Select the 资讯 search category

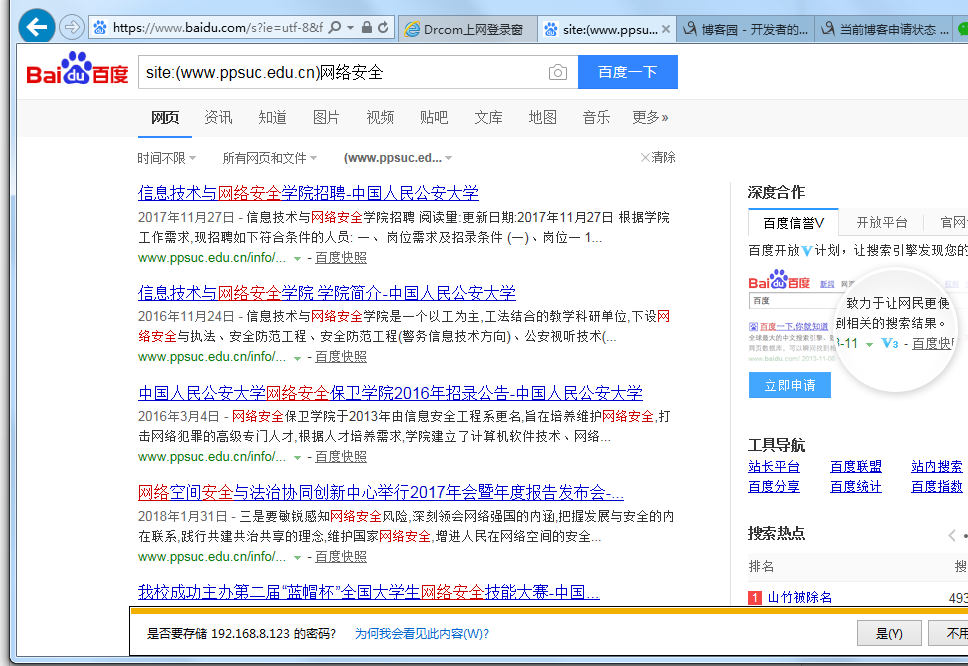click(x=219, y=117)
